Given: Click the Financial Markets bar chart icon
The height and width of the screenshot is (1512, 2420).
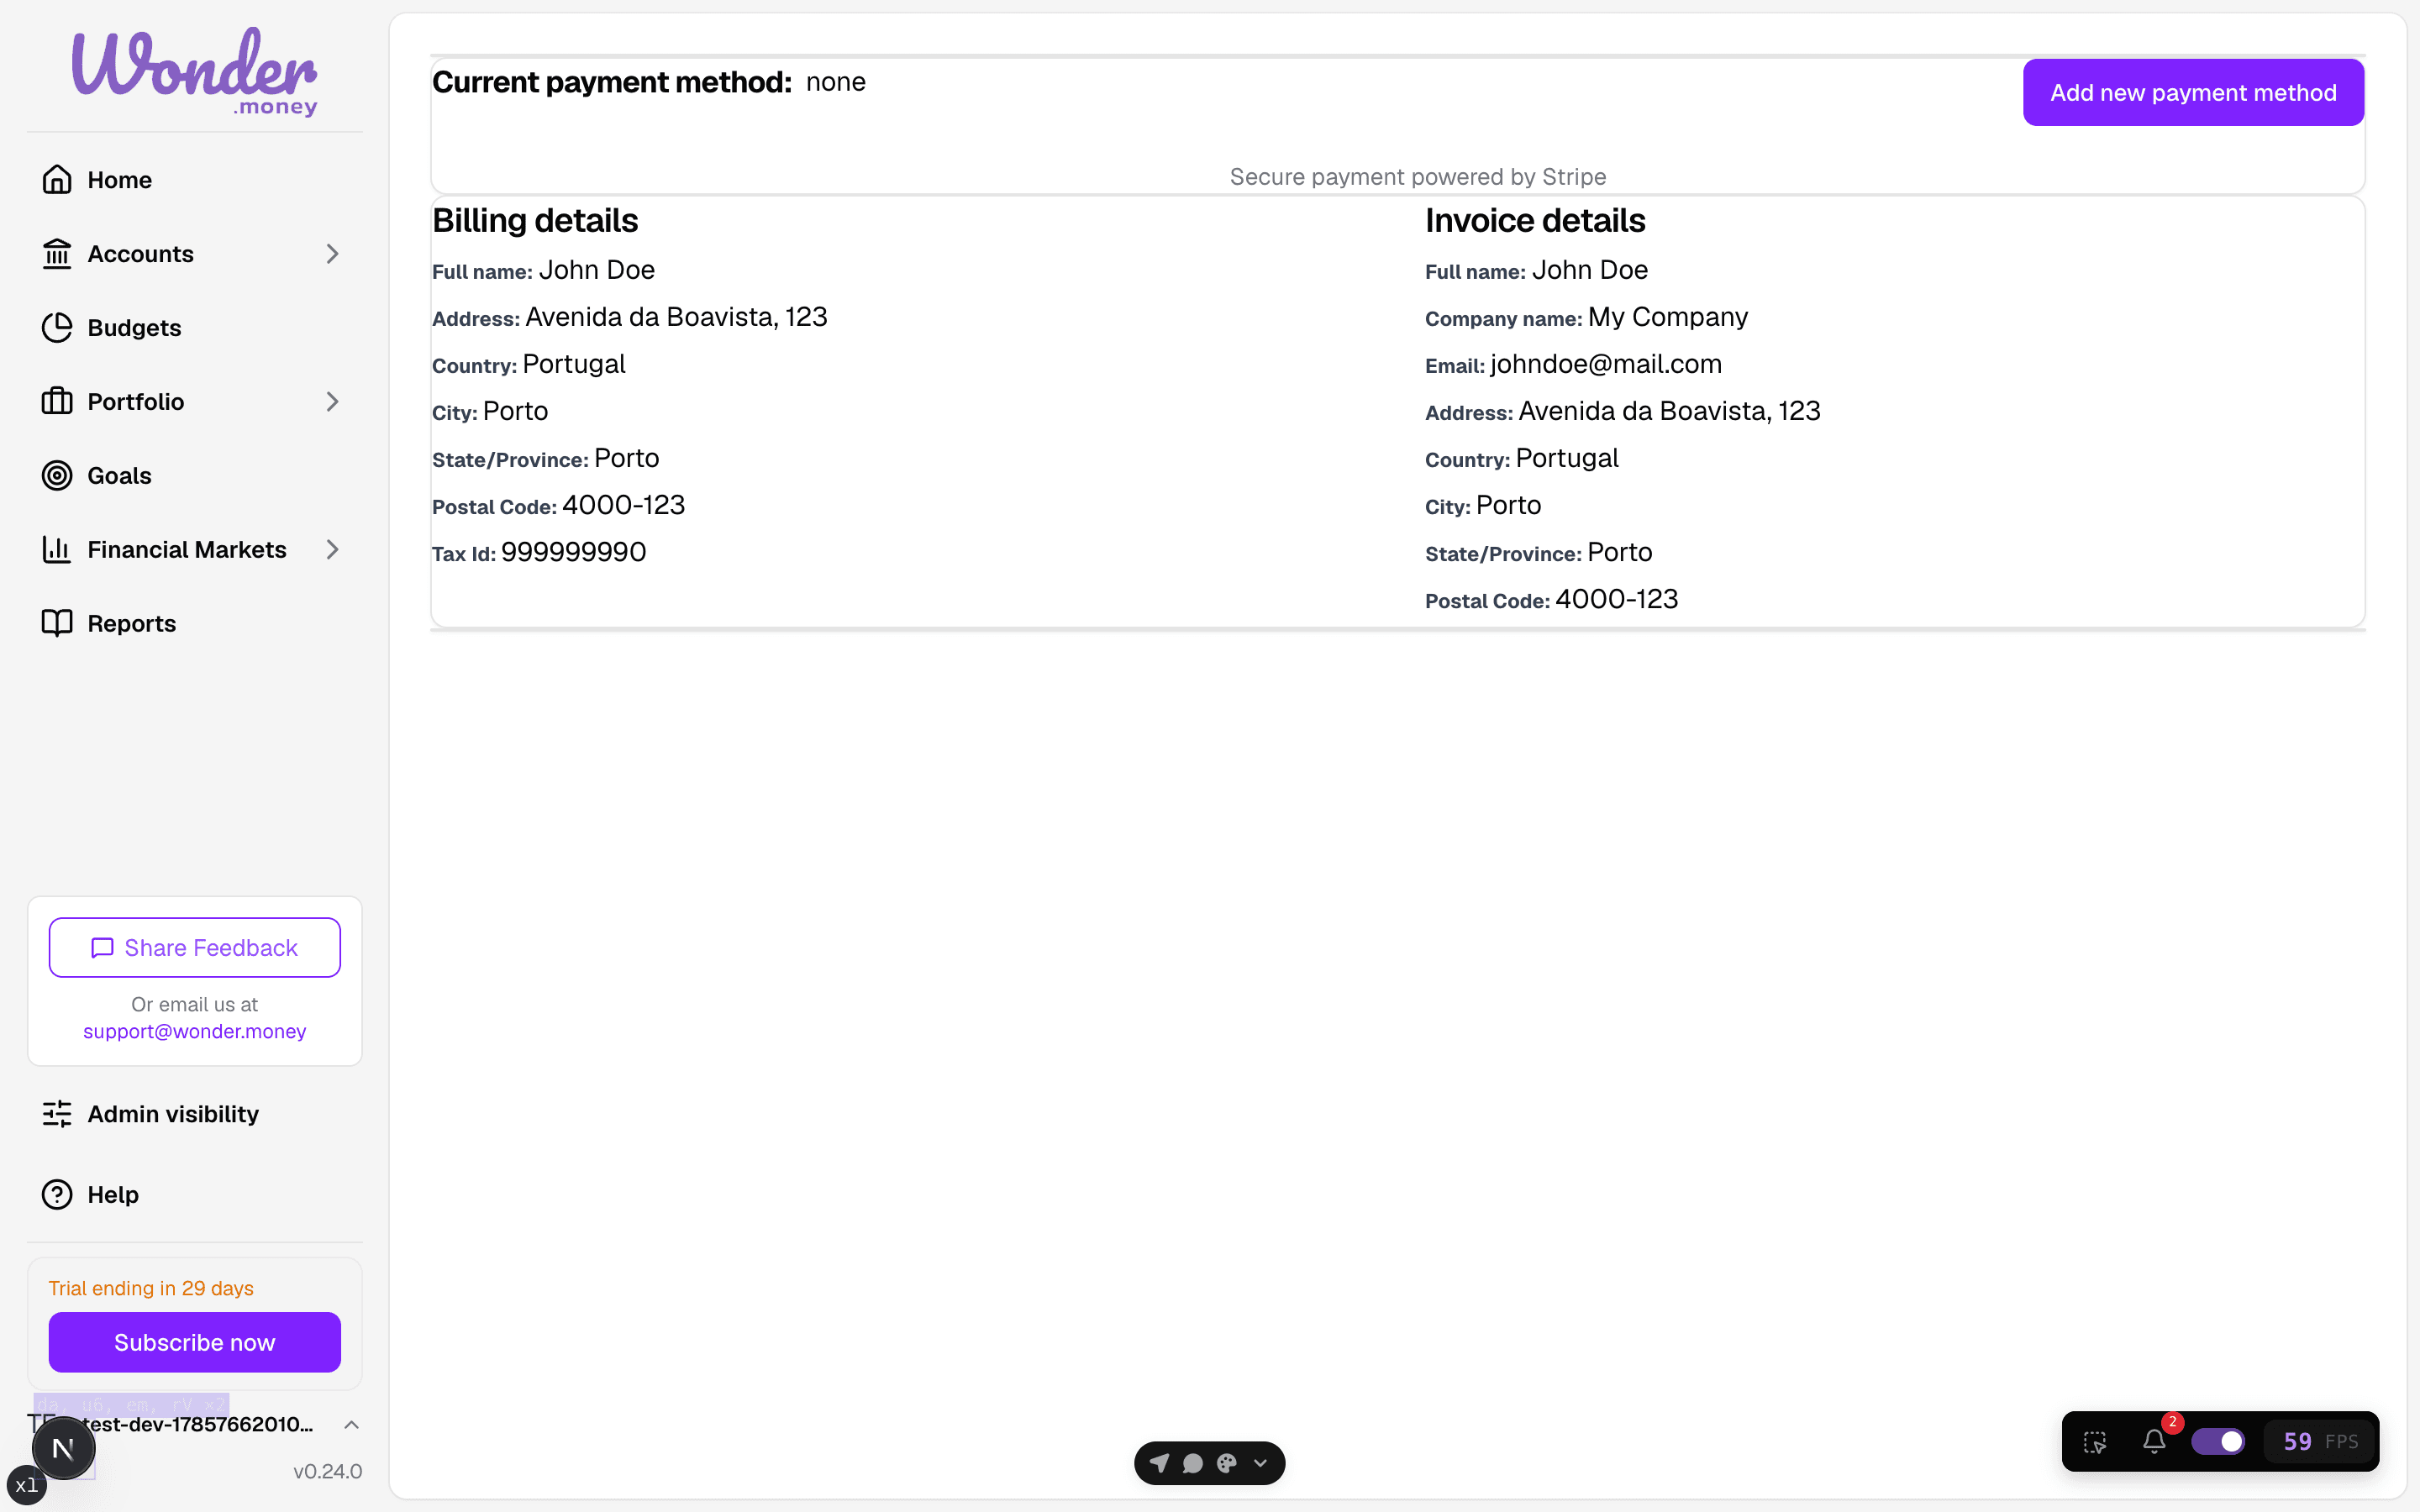Looking at the screenshot, I should pyautogui.click(x=57, y=550).
